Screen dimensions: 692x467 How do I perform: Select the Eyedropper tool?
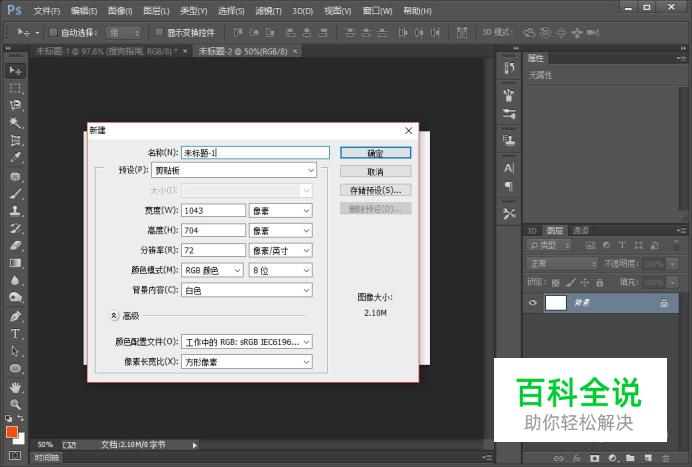[x=15, y=158]
